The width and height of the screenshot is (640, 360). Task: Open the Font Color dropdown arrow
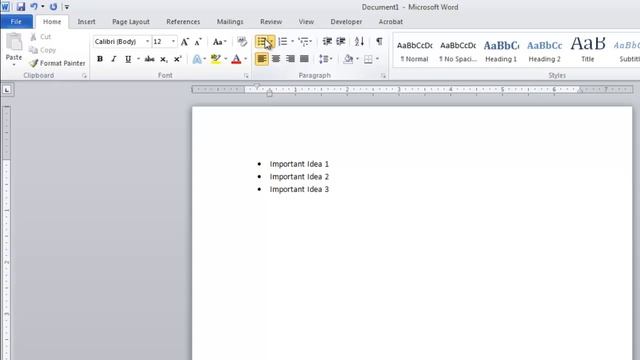[x=246, y=59]
